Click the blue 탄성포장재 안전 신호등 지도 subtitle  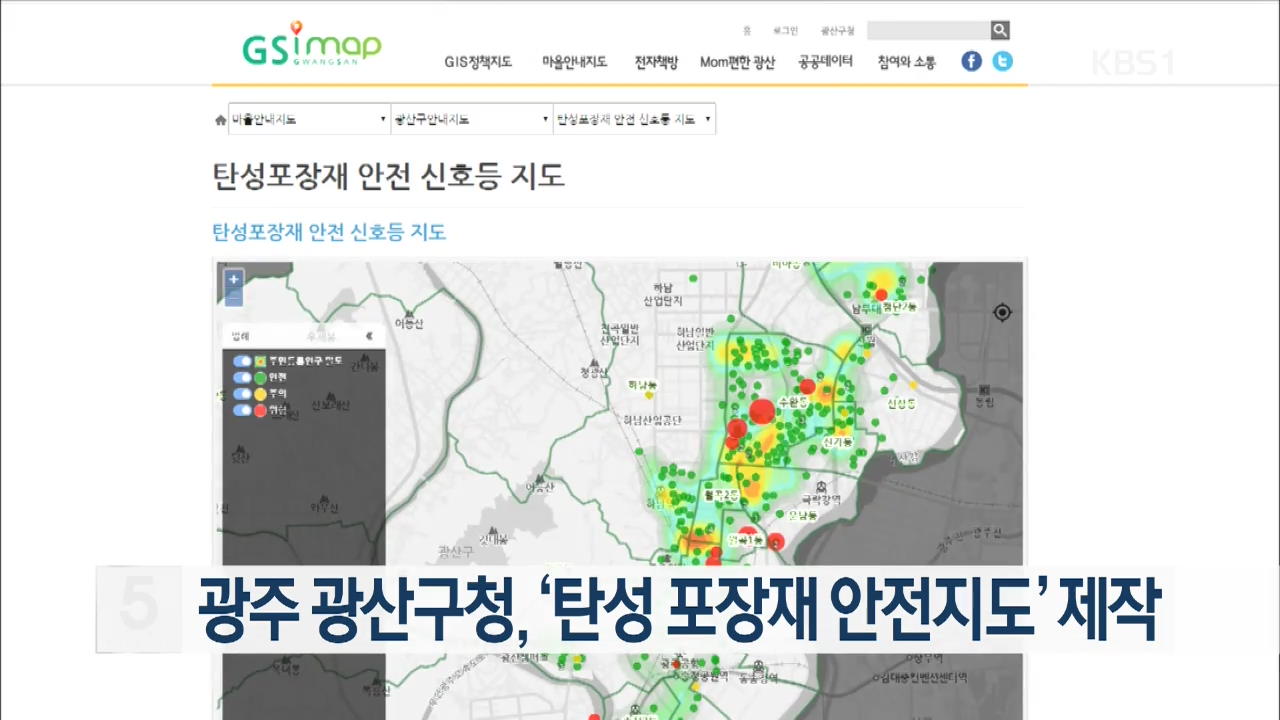click(329, 232)
